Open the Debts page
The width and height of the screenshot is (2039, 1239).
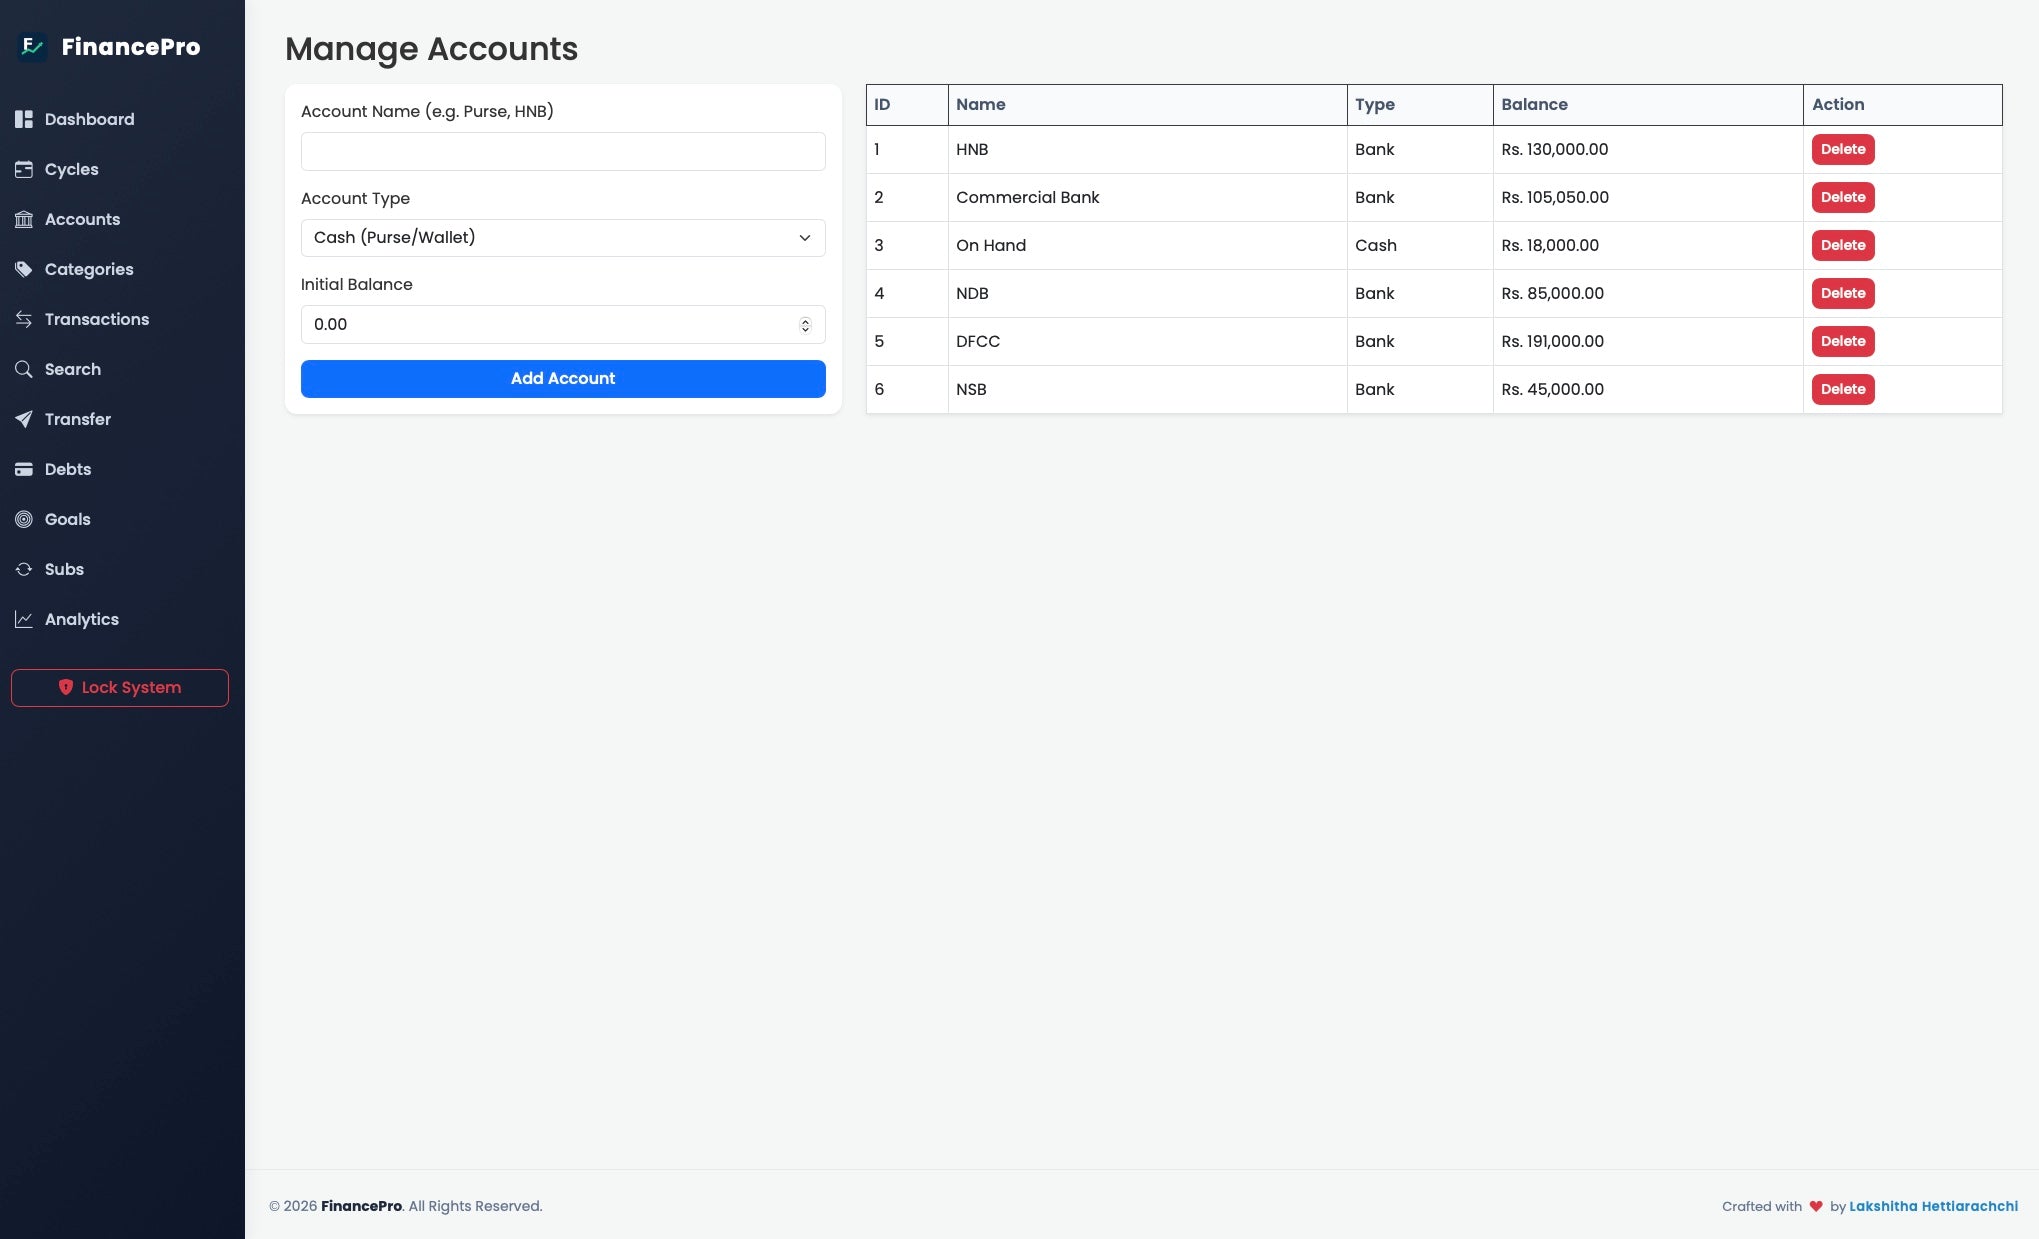122,469
